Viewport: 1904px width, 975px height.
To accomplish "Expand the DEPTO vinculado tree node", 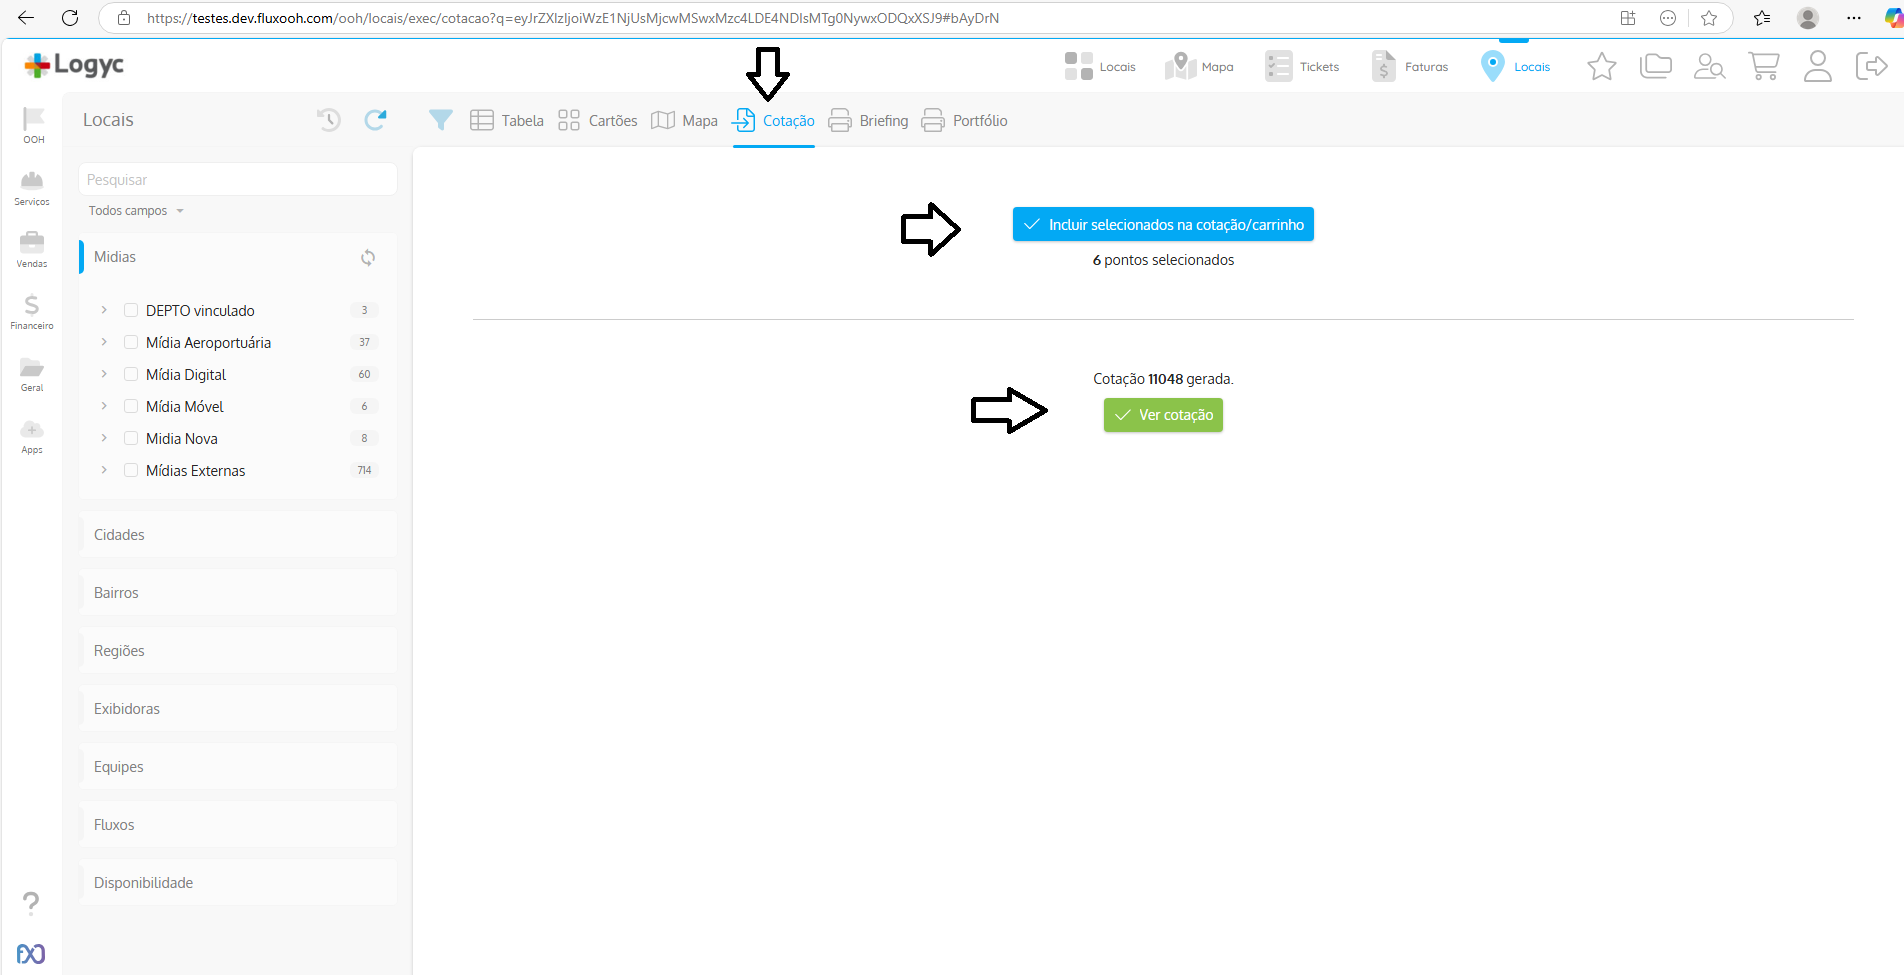I will point(104,310).
